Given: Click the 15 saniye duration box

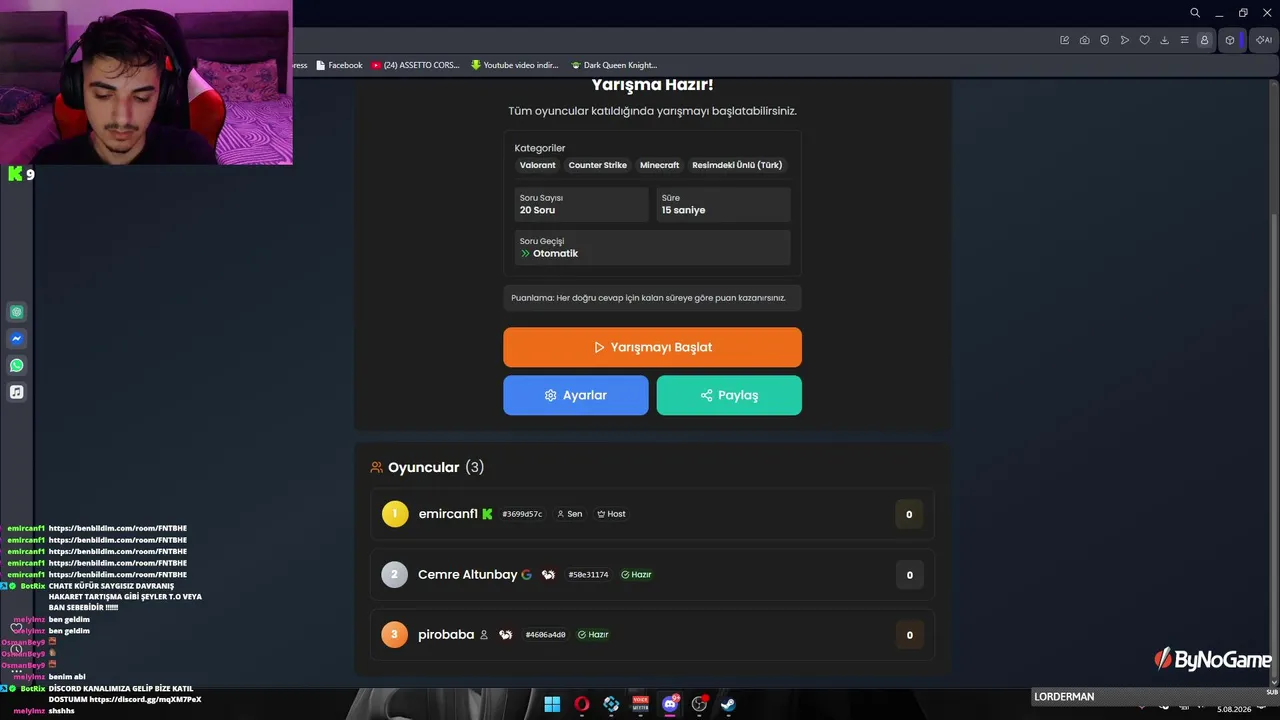Looking at the screenshot, I should coord(724,204).
